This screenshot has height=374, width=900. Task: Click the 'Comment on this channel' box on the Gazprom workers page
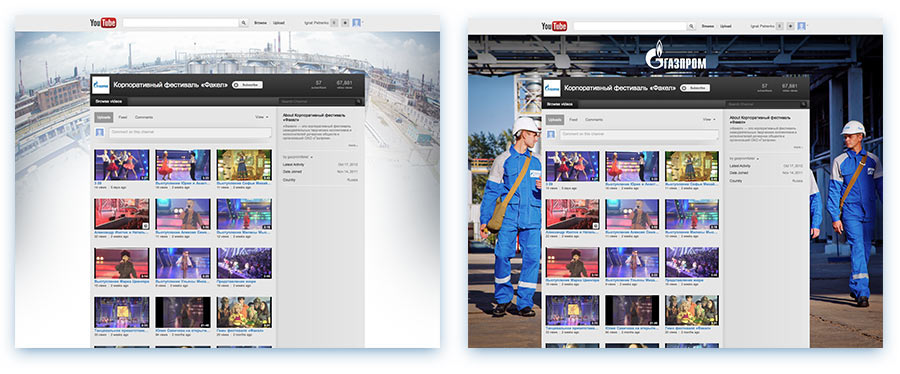pos(639,134)
